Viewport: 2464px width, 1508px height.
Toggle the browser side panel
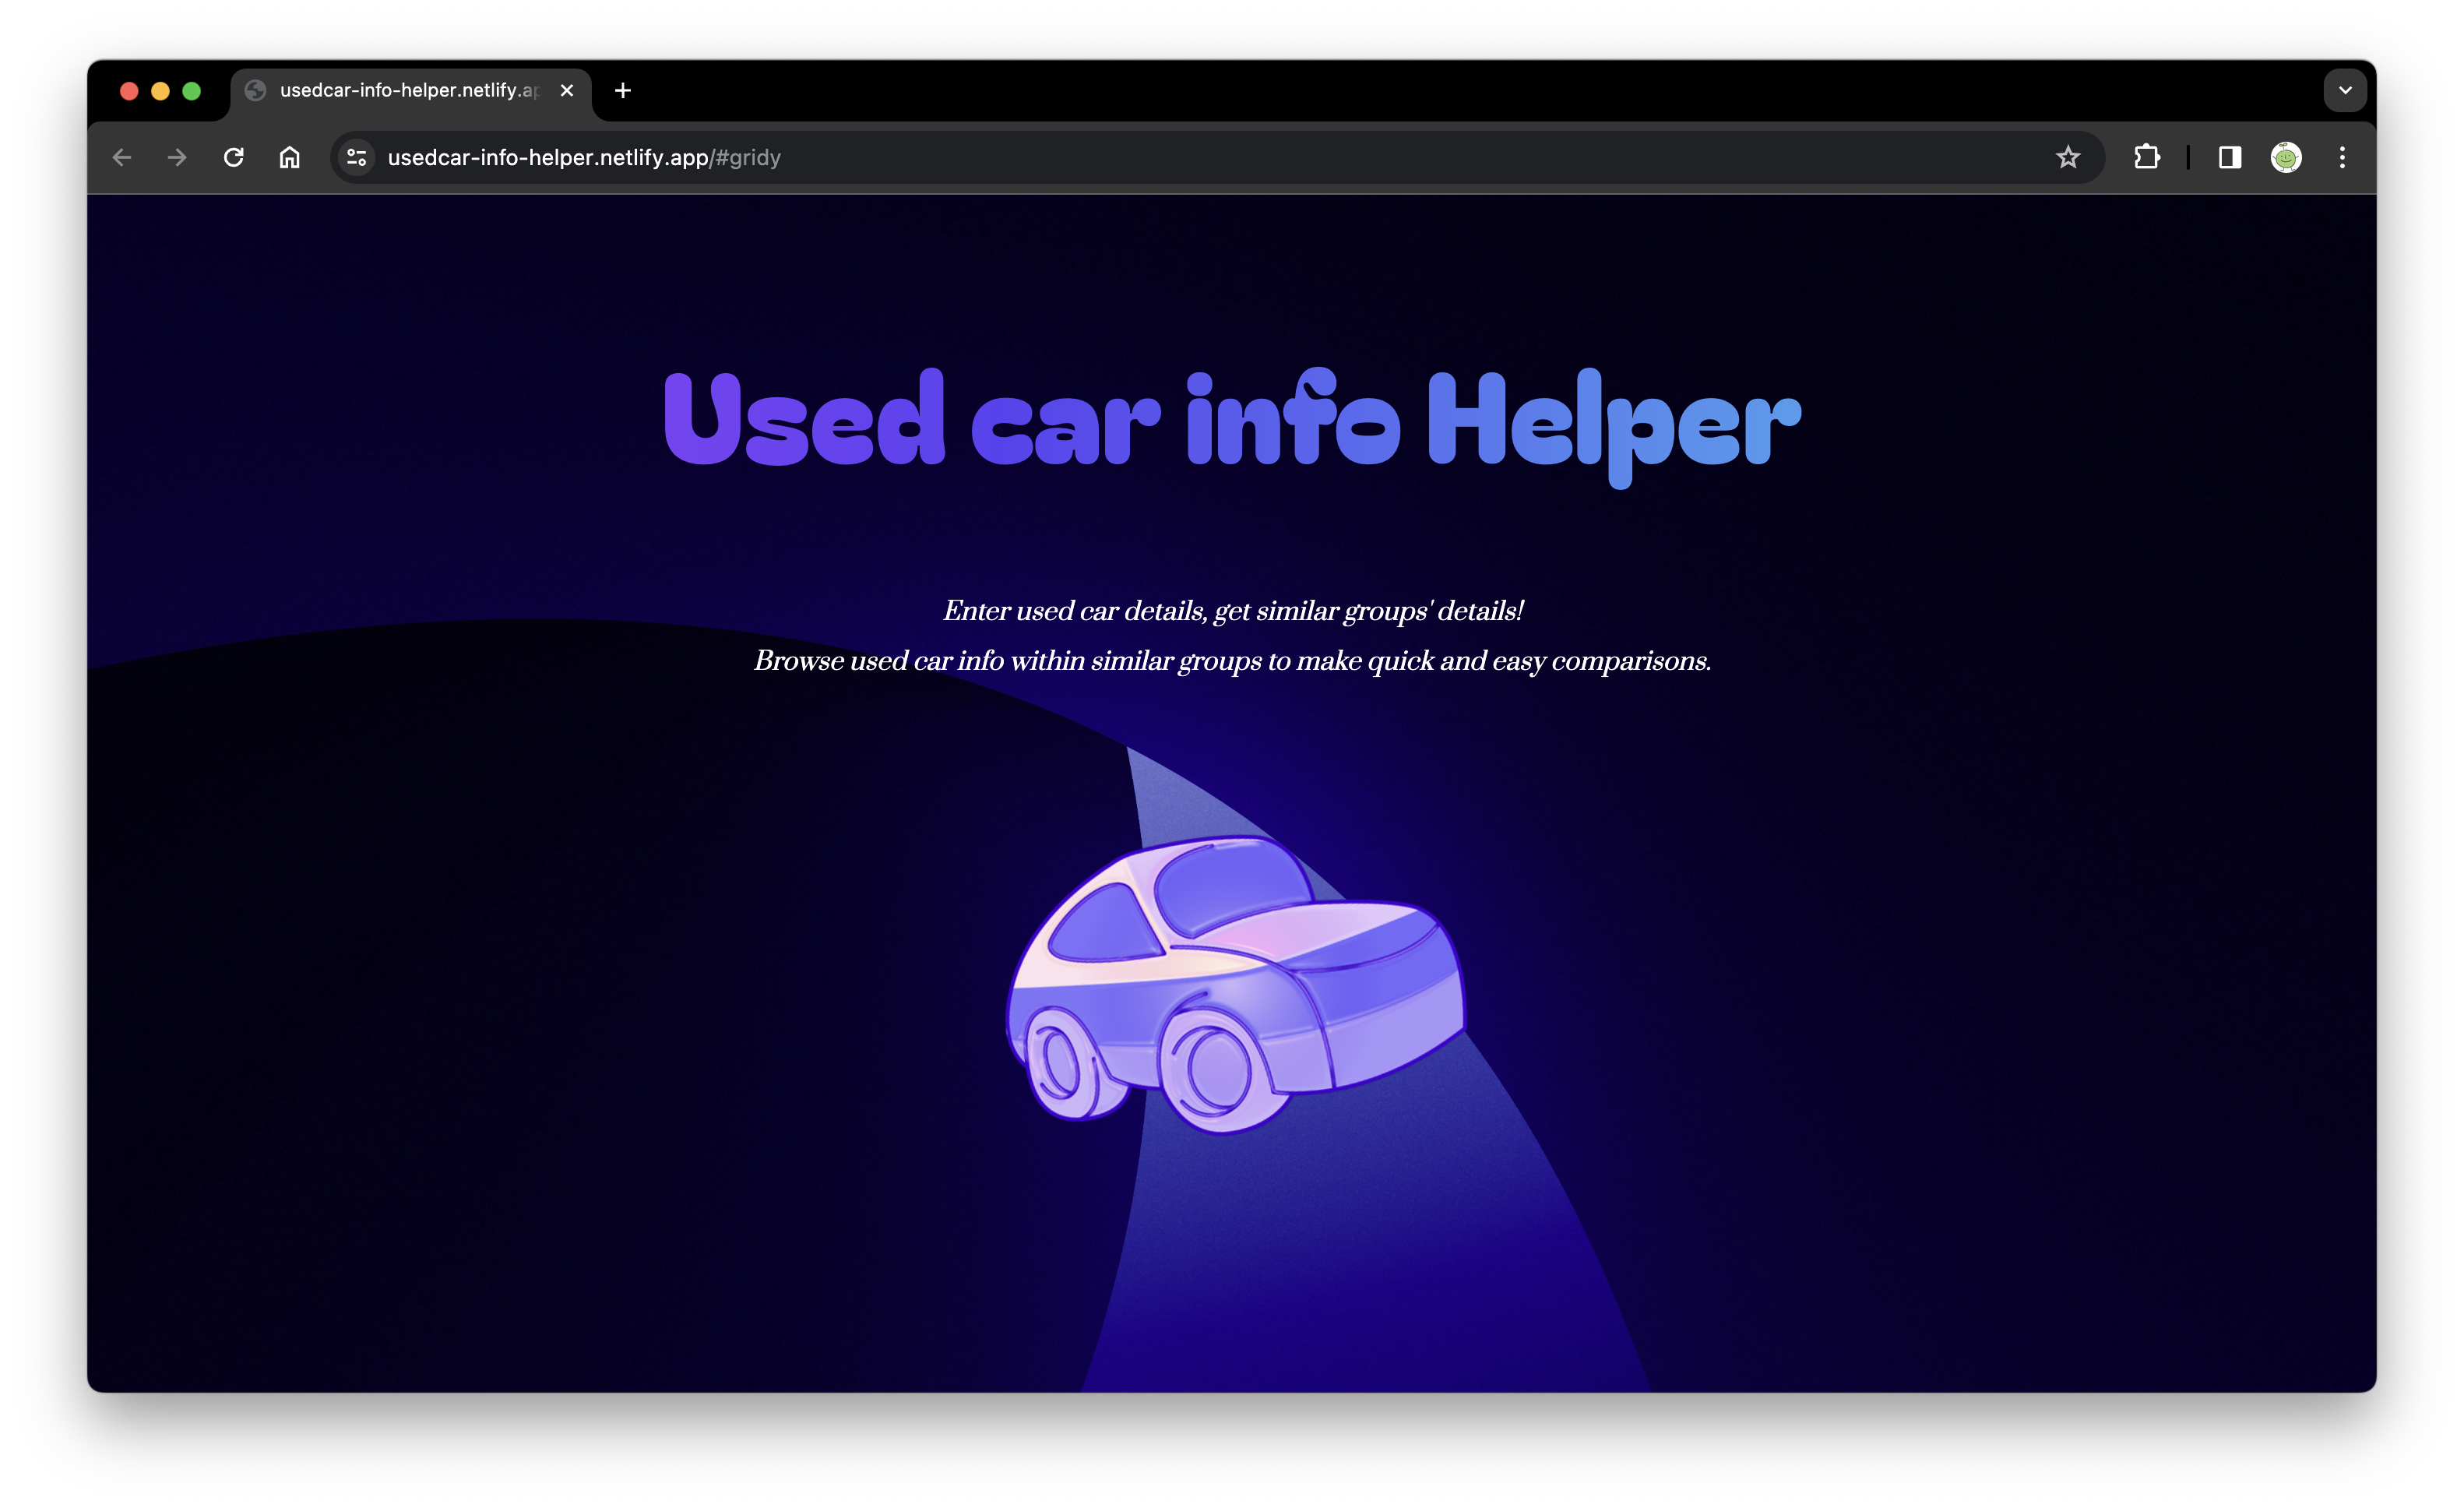click(2230, 157)
